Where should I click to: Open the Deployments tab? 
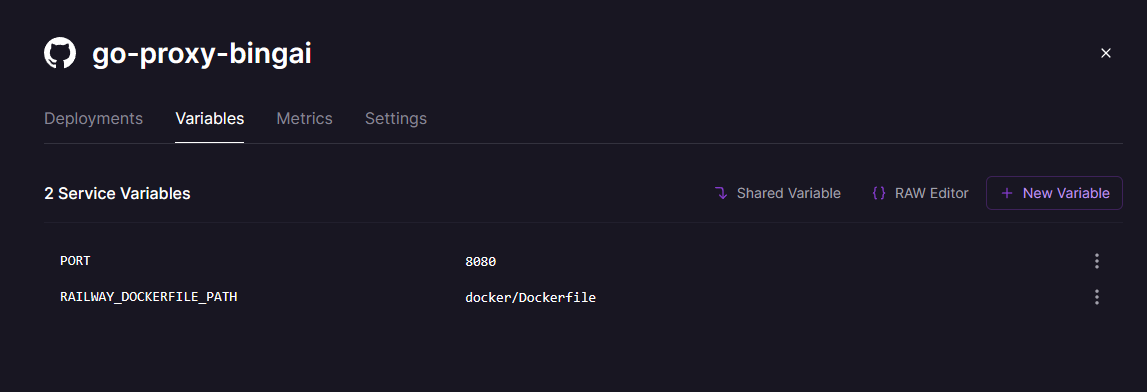click(94, 118)
